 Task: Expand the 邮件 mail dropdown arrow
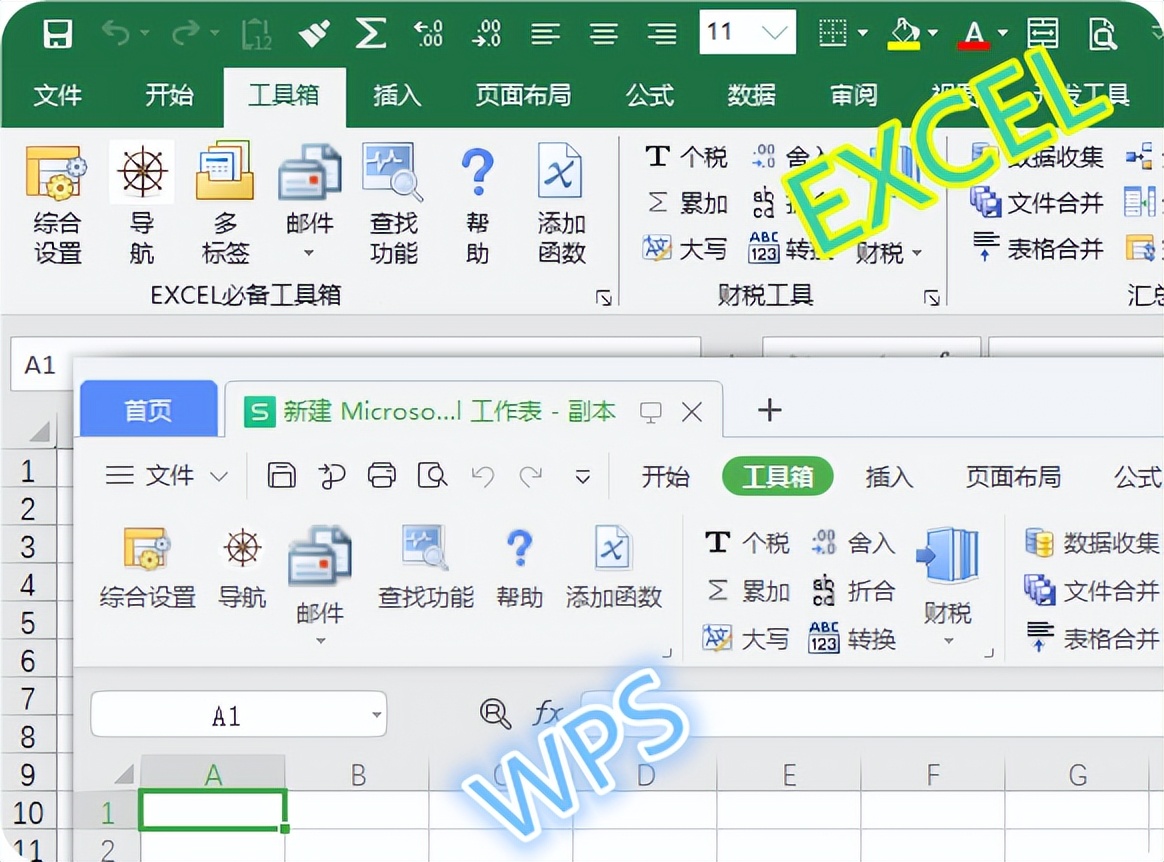pos(310,251)
